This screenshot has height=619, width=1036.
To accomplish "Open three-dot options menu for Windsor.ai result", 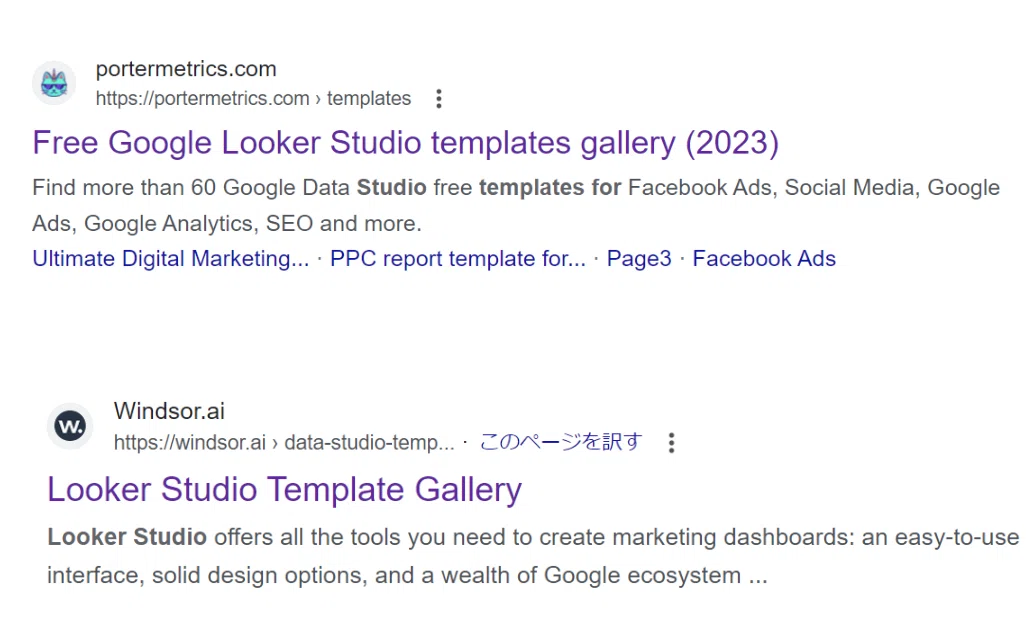I will [671, 443].
